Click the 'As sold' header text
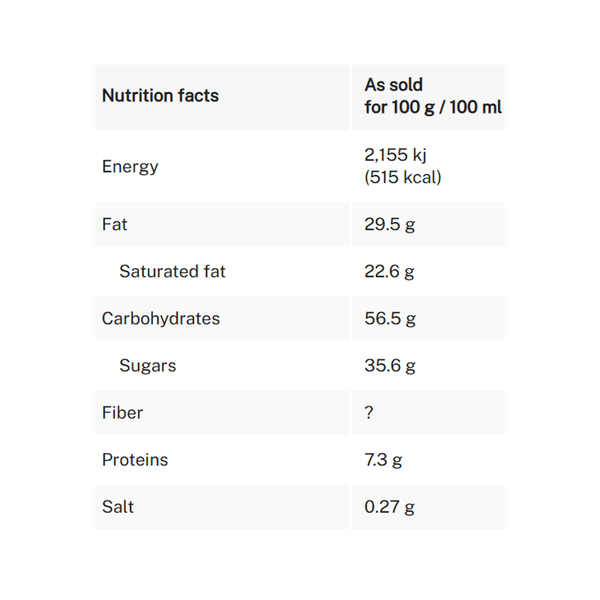This screenshot has height=600, width=600. point(394,86)
